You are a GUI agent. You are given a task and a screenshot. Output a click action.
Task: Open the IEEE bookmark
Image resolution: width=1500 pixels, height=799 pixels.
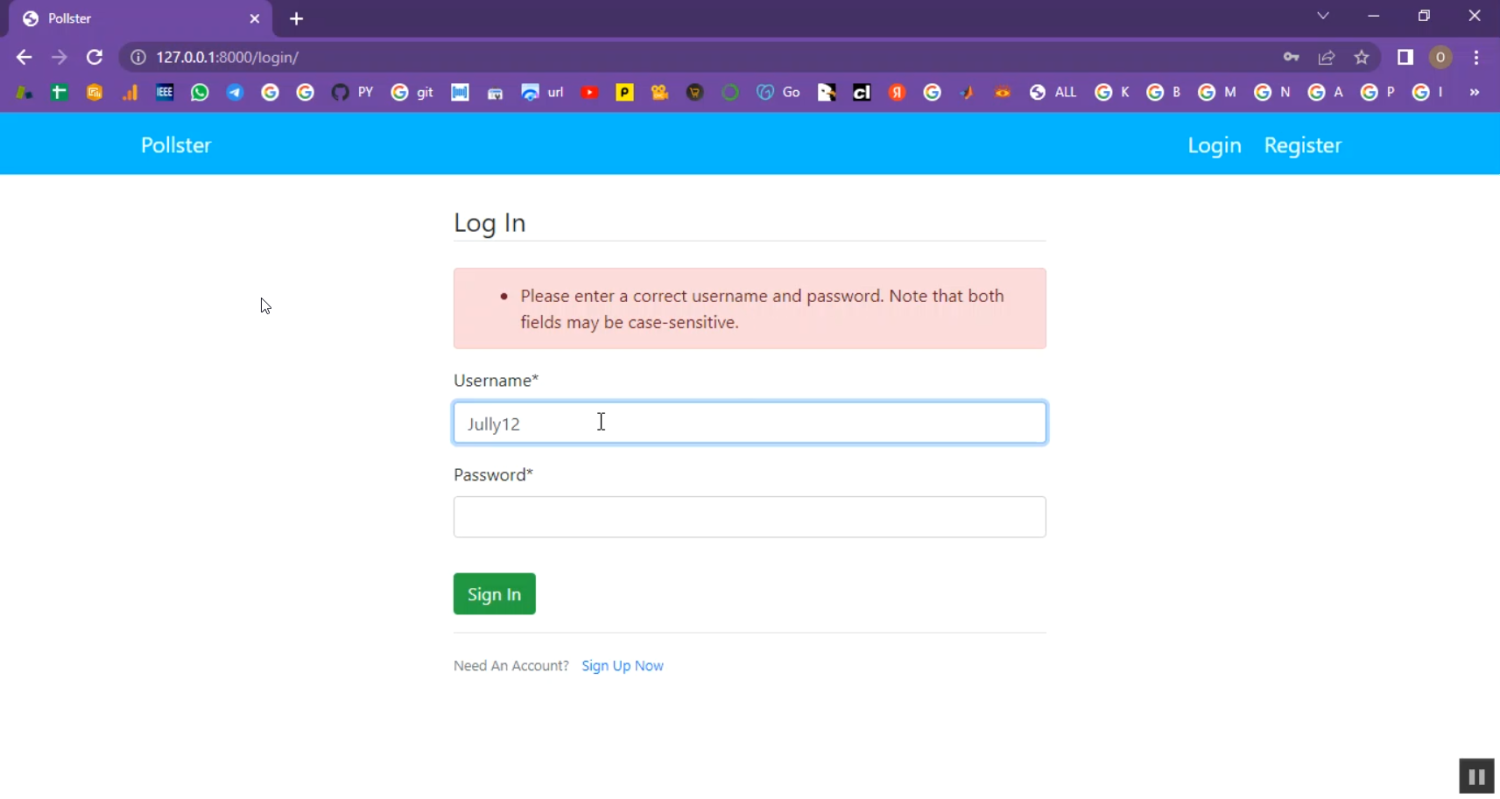pyautogui.click(x=165, y=92)
